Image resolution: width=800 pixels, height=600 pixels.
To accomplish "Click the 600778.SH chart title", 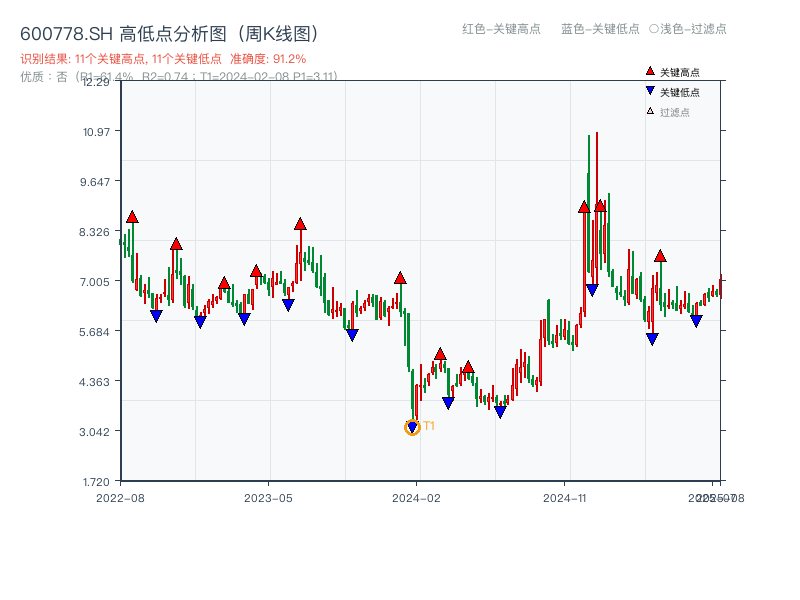I will pyautogui.click(x=169, y=34).
